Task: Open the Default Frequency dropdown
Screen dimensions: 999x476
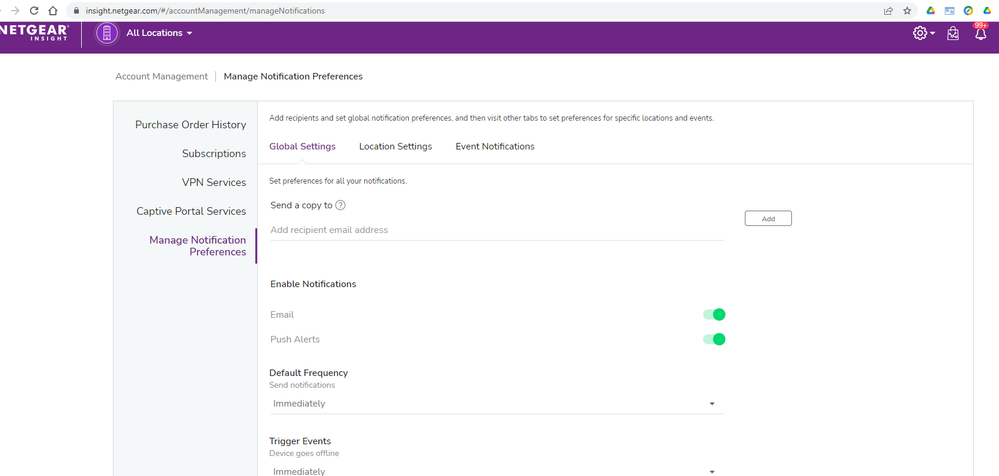Action: pos(496,404)
